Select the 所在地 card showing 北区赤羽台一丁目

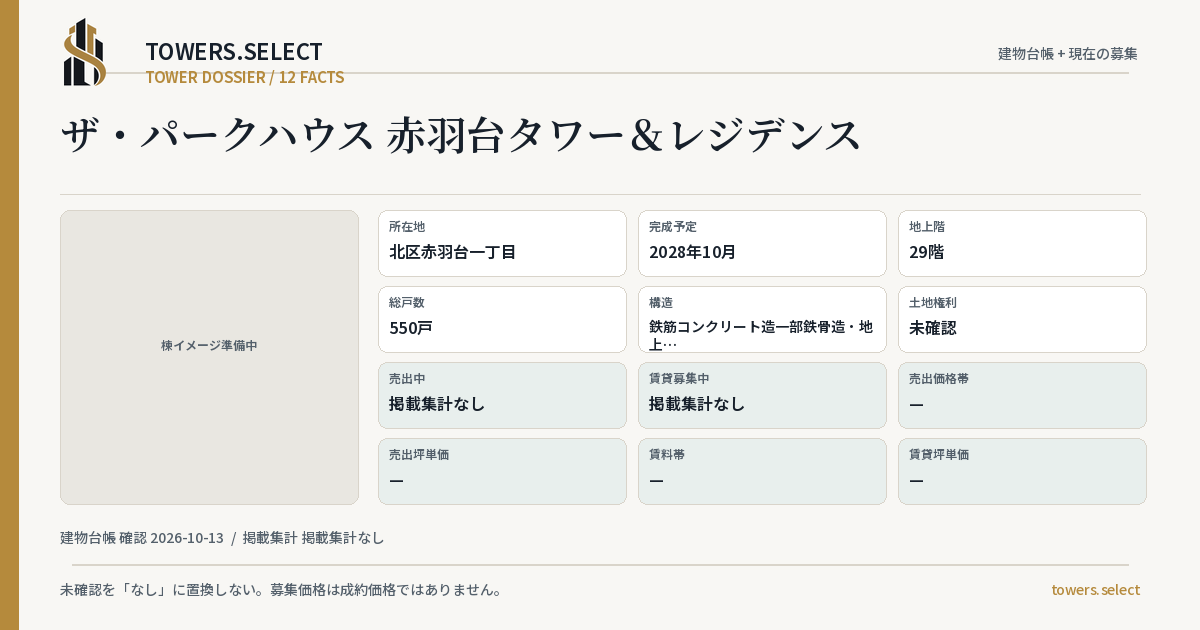[x=502, y=243]
